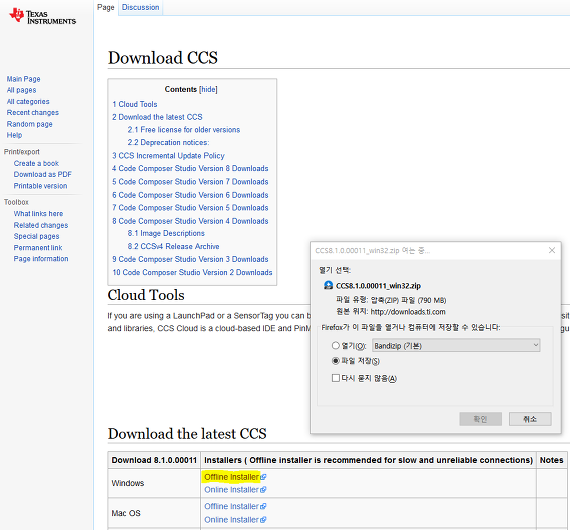Click the zip file icon in the download dialog
Screen dimensions: 570x530
tap(328, 285)
